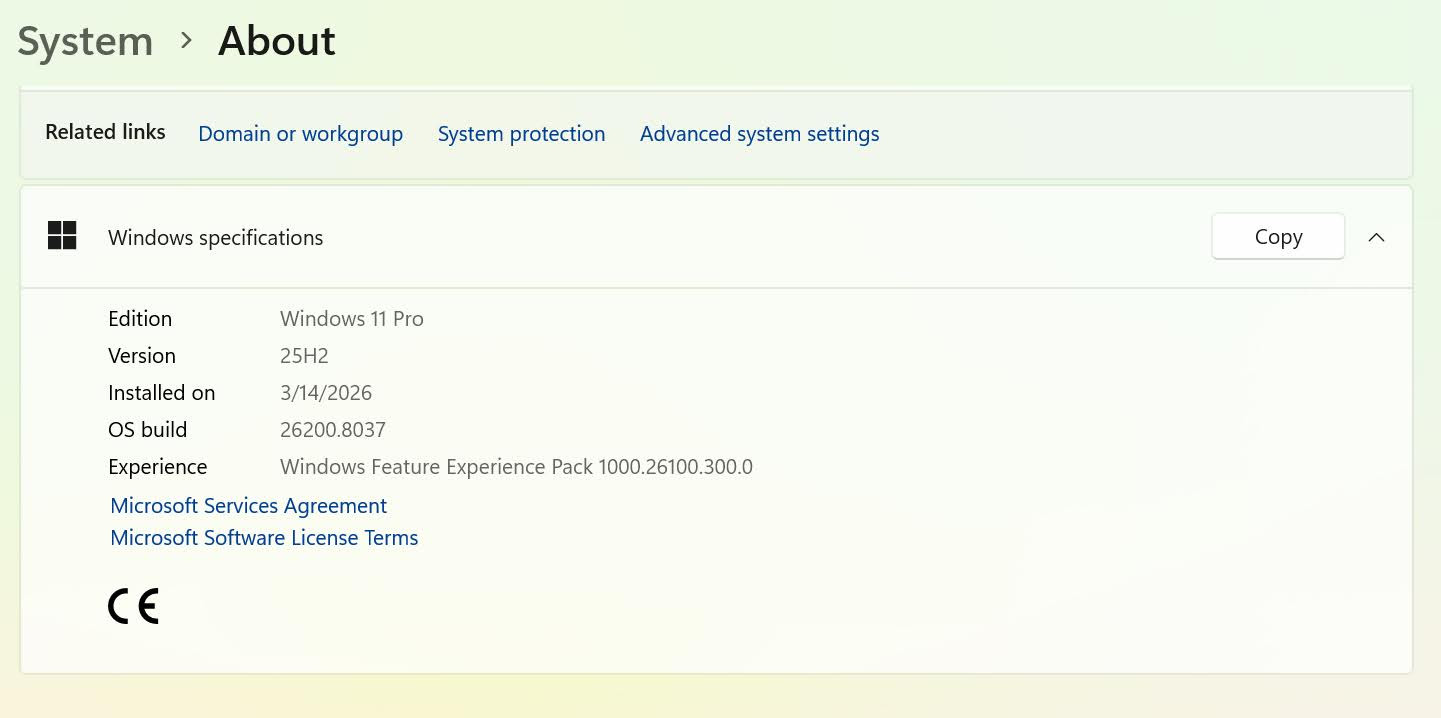The height and width of the screenshot is (718, 1441).
Task: Open the Microsoft Services Agreement
Action: (x=248, y=506)
